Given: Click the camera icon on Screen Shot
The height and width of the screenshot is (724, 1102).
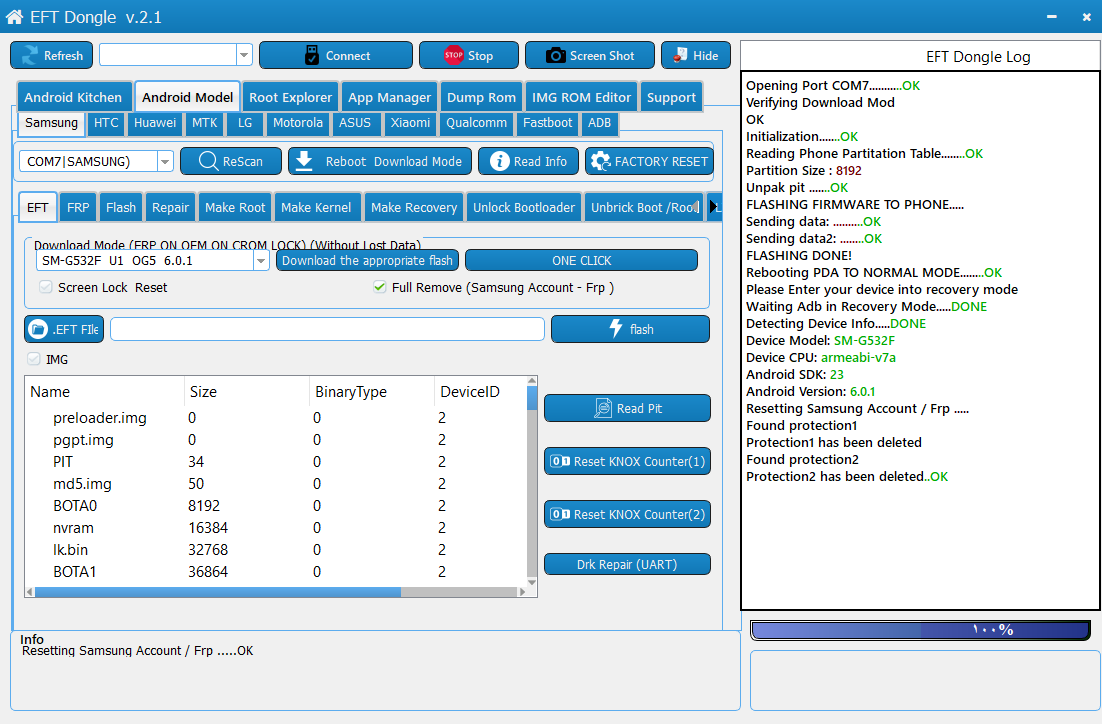Looking at the screenshot, I should coord(555,56).
